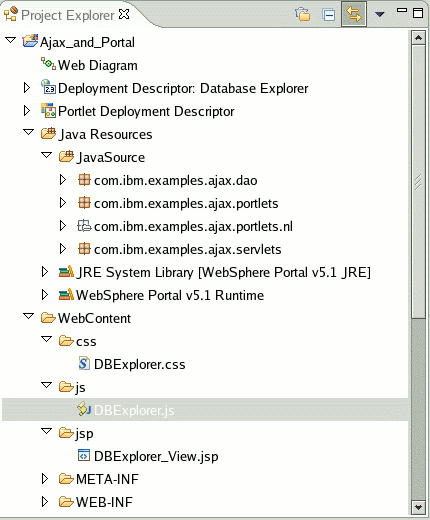Collapse the Java Resources node

point(28,133)
